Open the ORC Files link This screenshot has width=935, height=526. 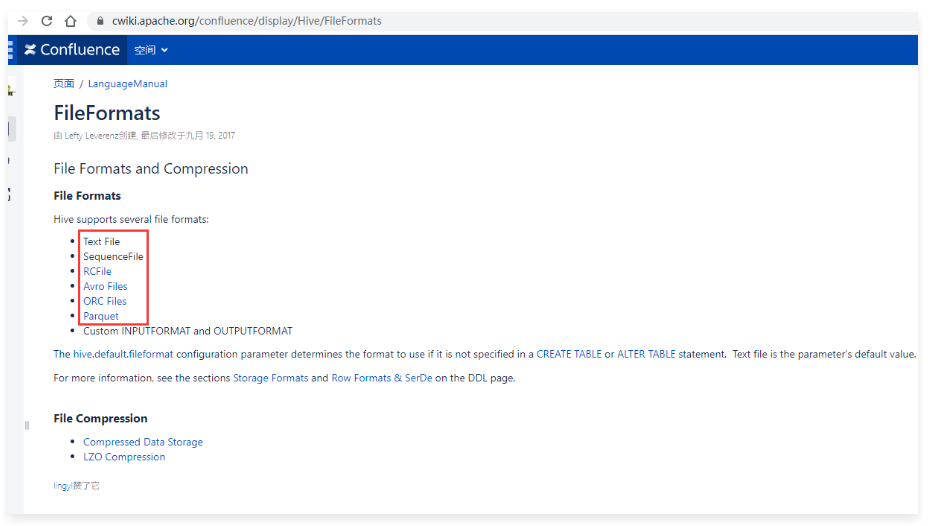(x=105, y=301)
